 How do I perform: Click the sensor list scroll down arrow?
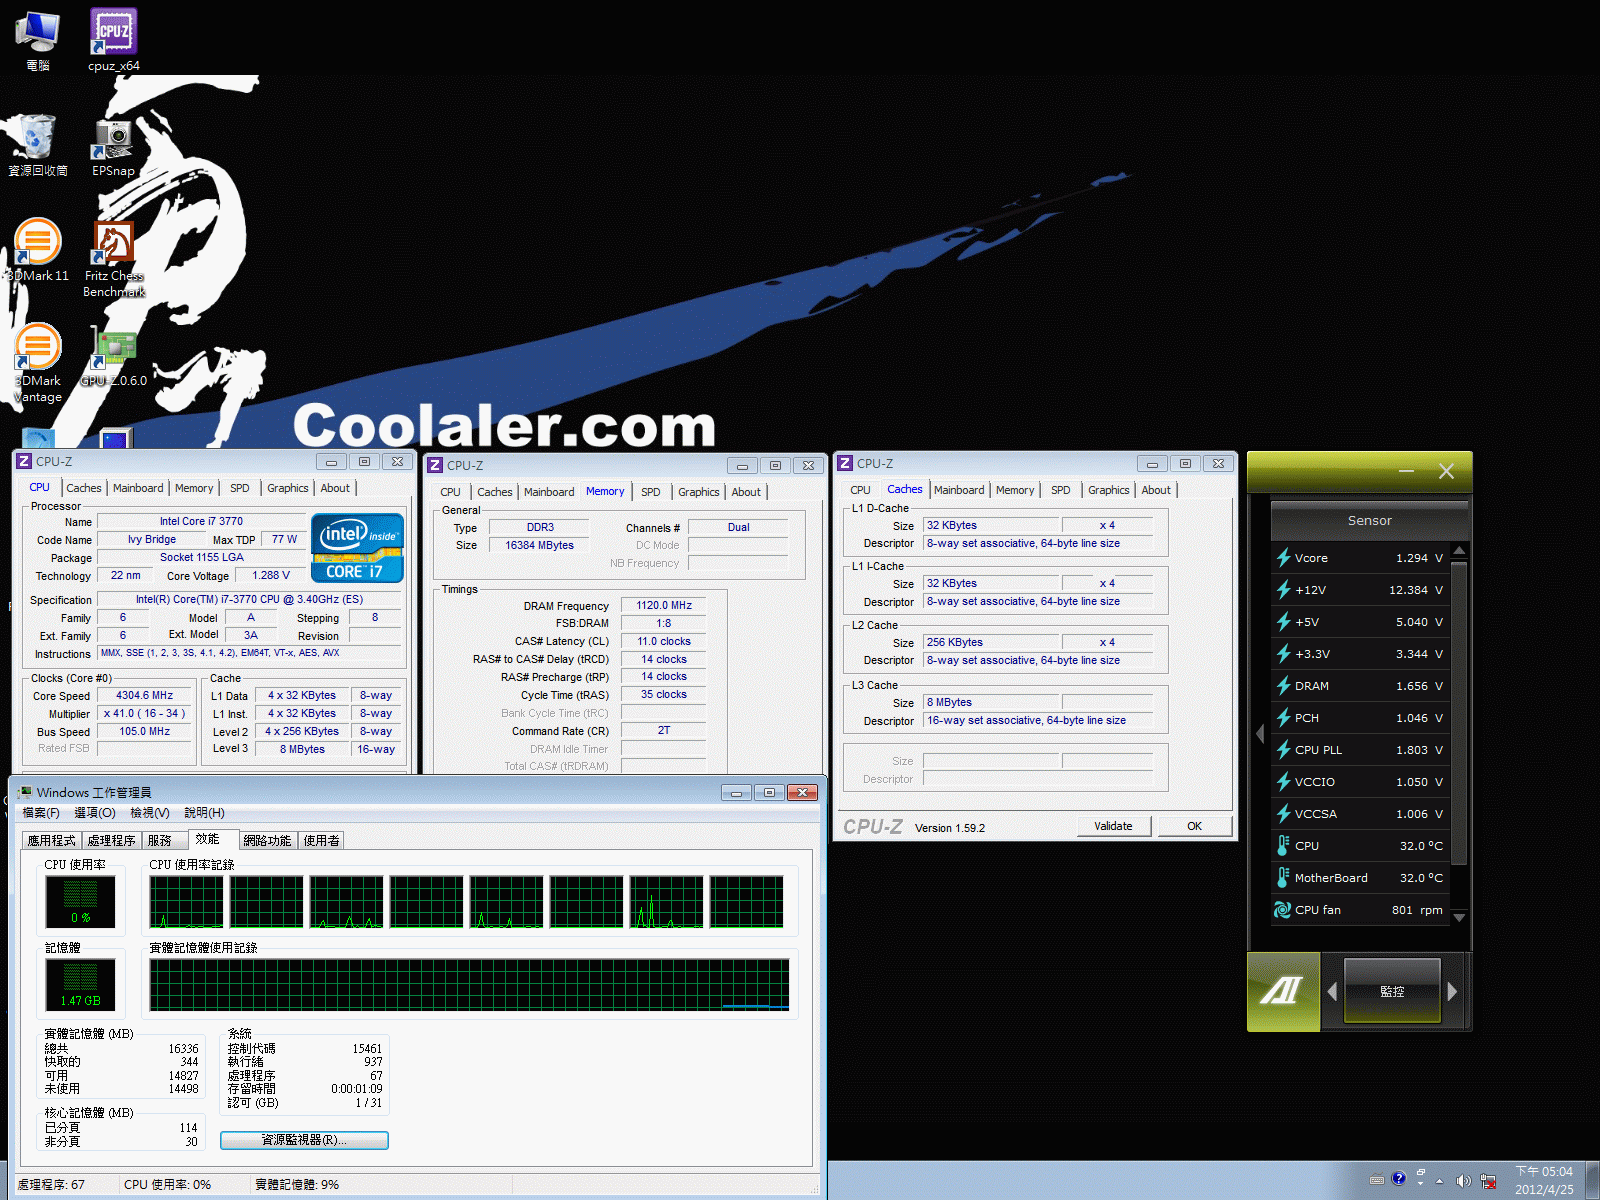(x=1459, y=917)
